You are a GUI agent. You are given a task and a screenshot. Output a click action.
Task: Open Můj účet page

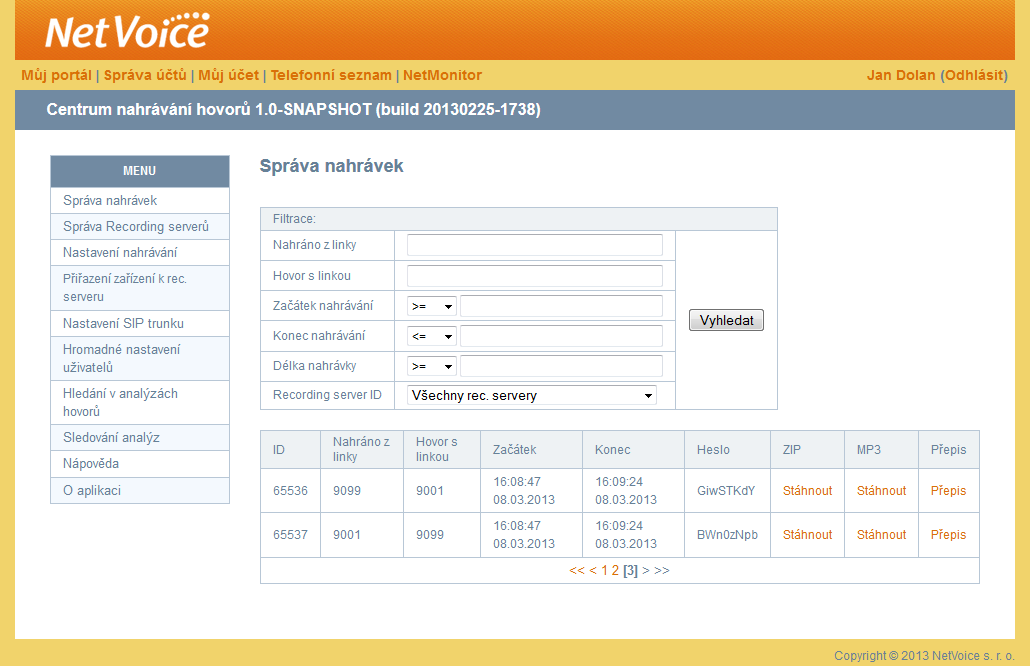coord(229,76)
